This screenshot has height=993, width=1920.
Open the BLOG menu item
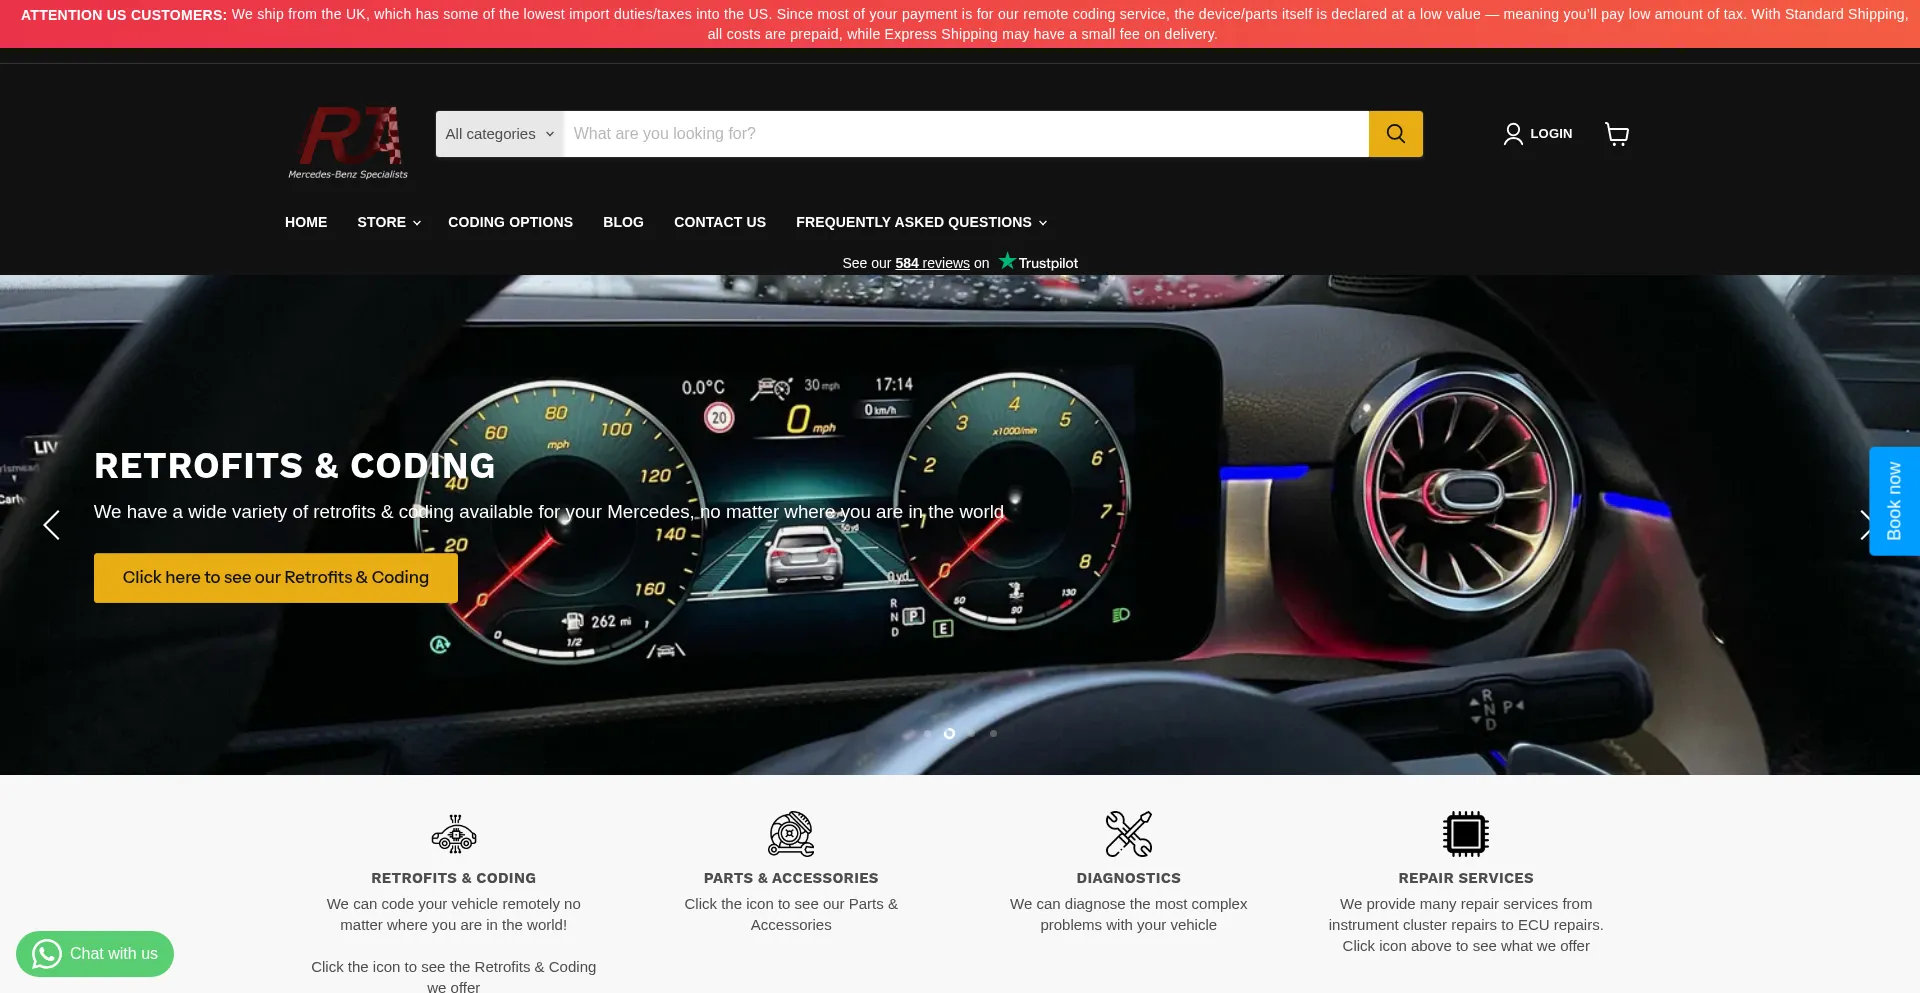623,222
